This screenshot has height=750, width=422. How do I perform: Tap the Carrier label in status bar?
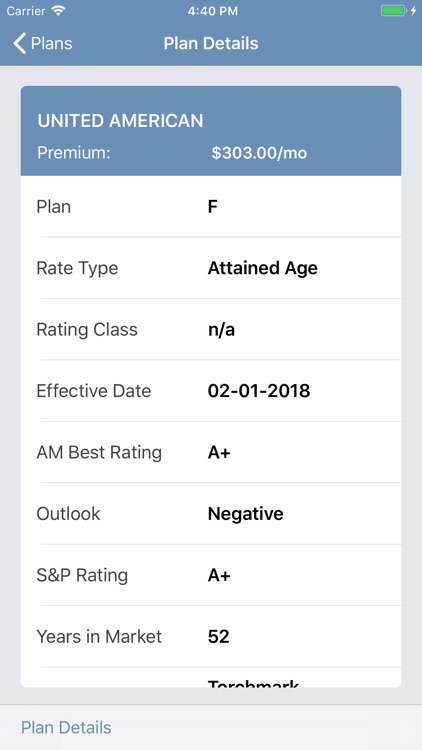click(25, 11)
